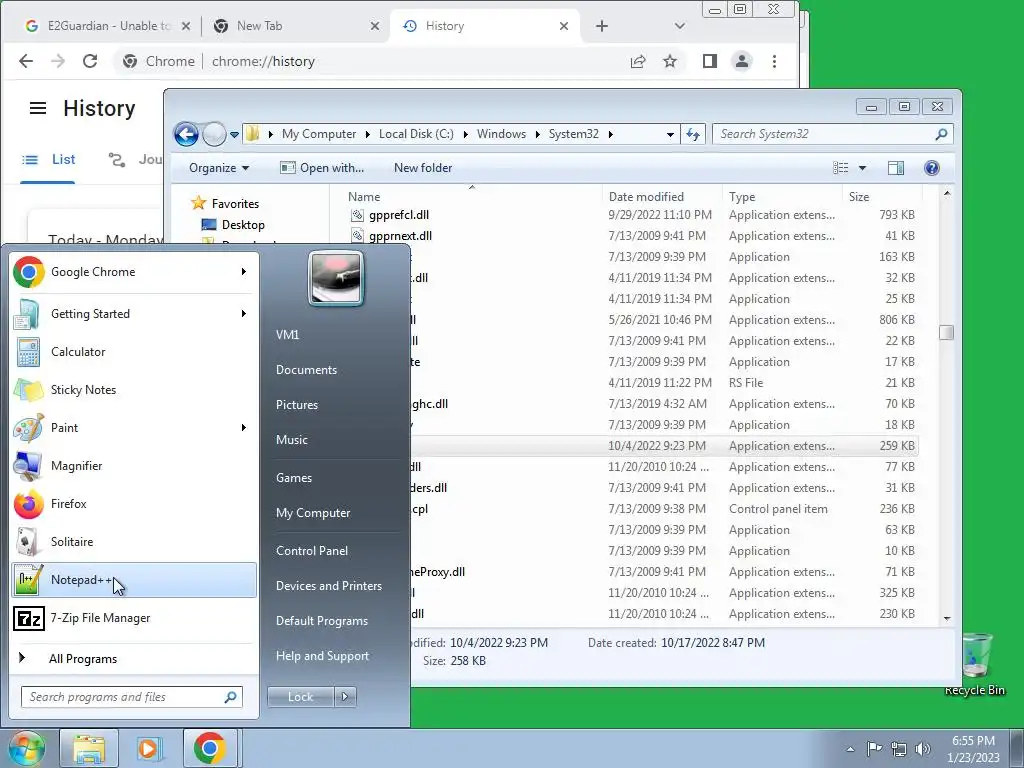Screen dimensions: 1024x768
Task: Open My Computer from Start menu
Action: point(313,513)
